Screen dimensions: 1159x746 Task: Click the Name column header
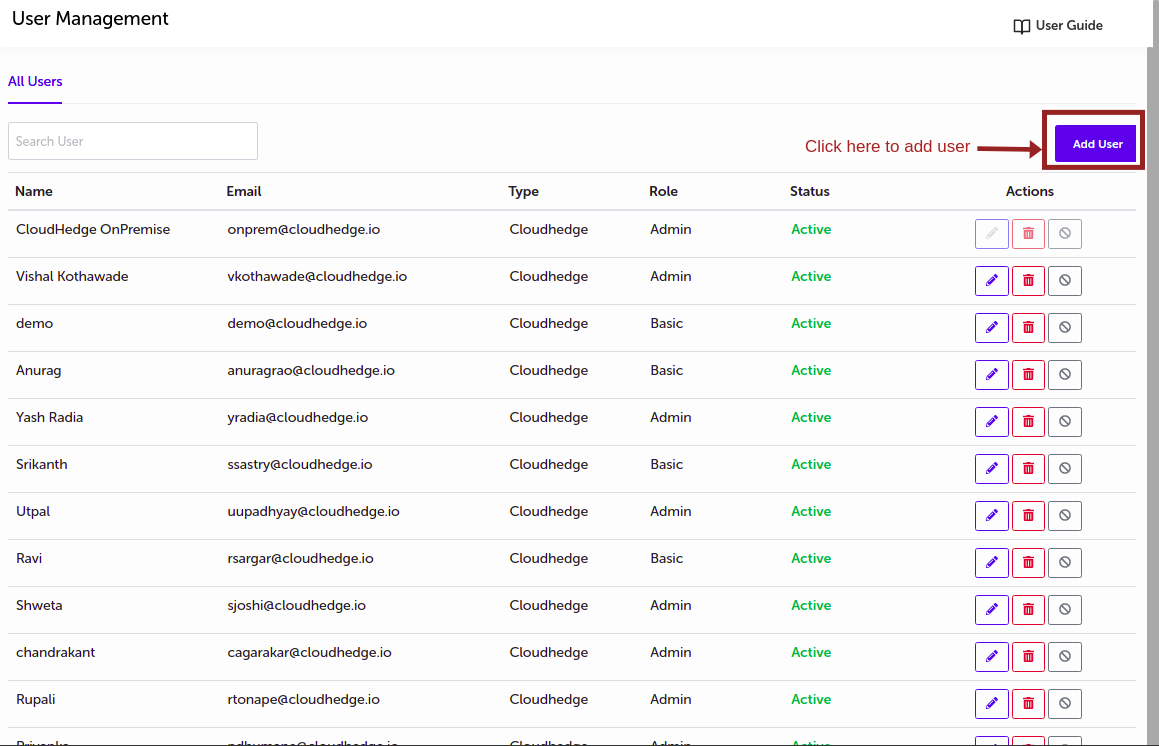[34, 191]
